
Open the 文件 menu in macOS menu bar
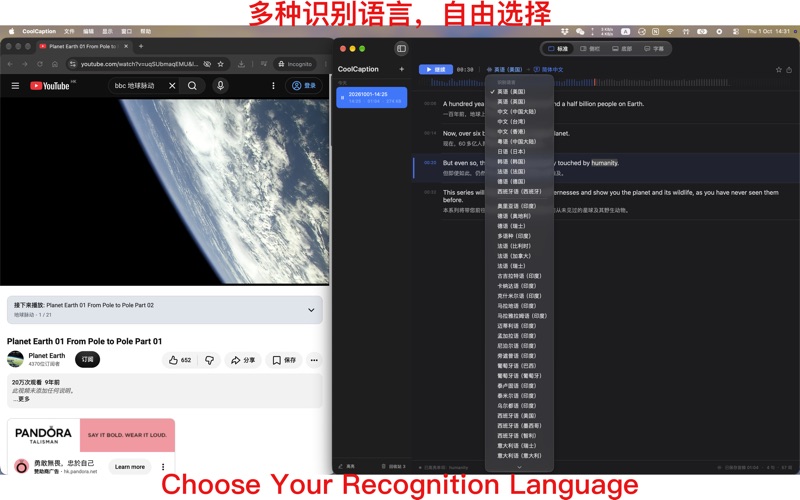(x=69, y=31)
